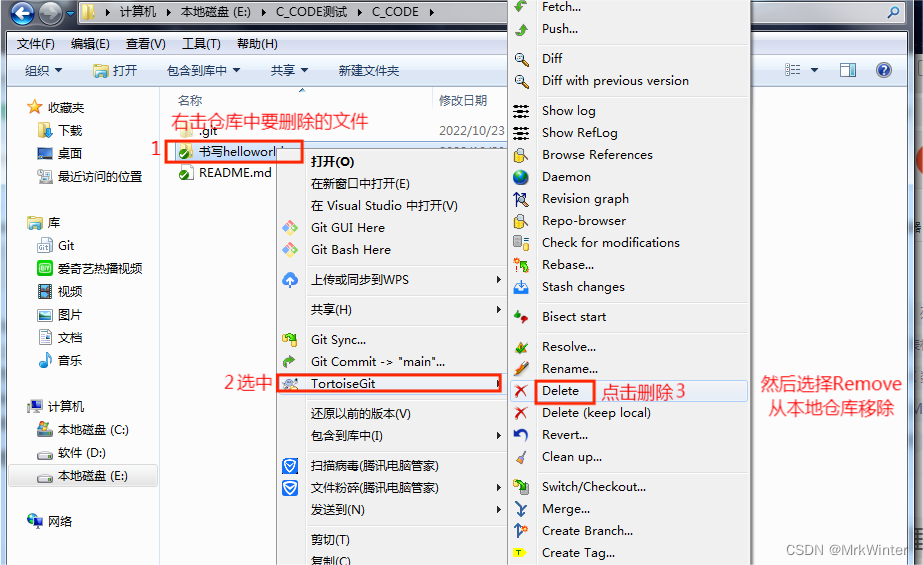The width and height of the screenshot is (923, 565).
Task: Click the red X Delete icon
Action: tap(521, 391)
